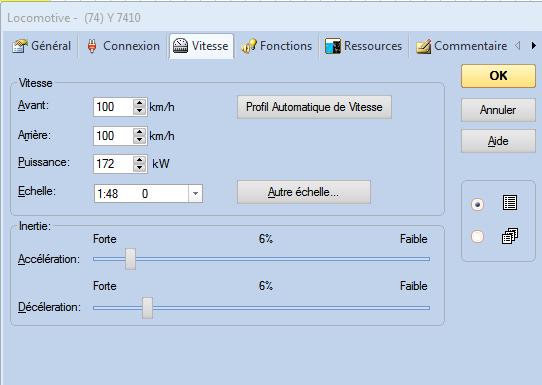Click the single list page icon

click(x=510, y=203)
